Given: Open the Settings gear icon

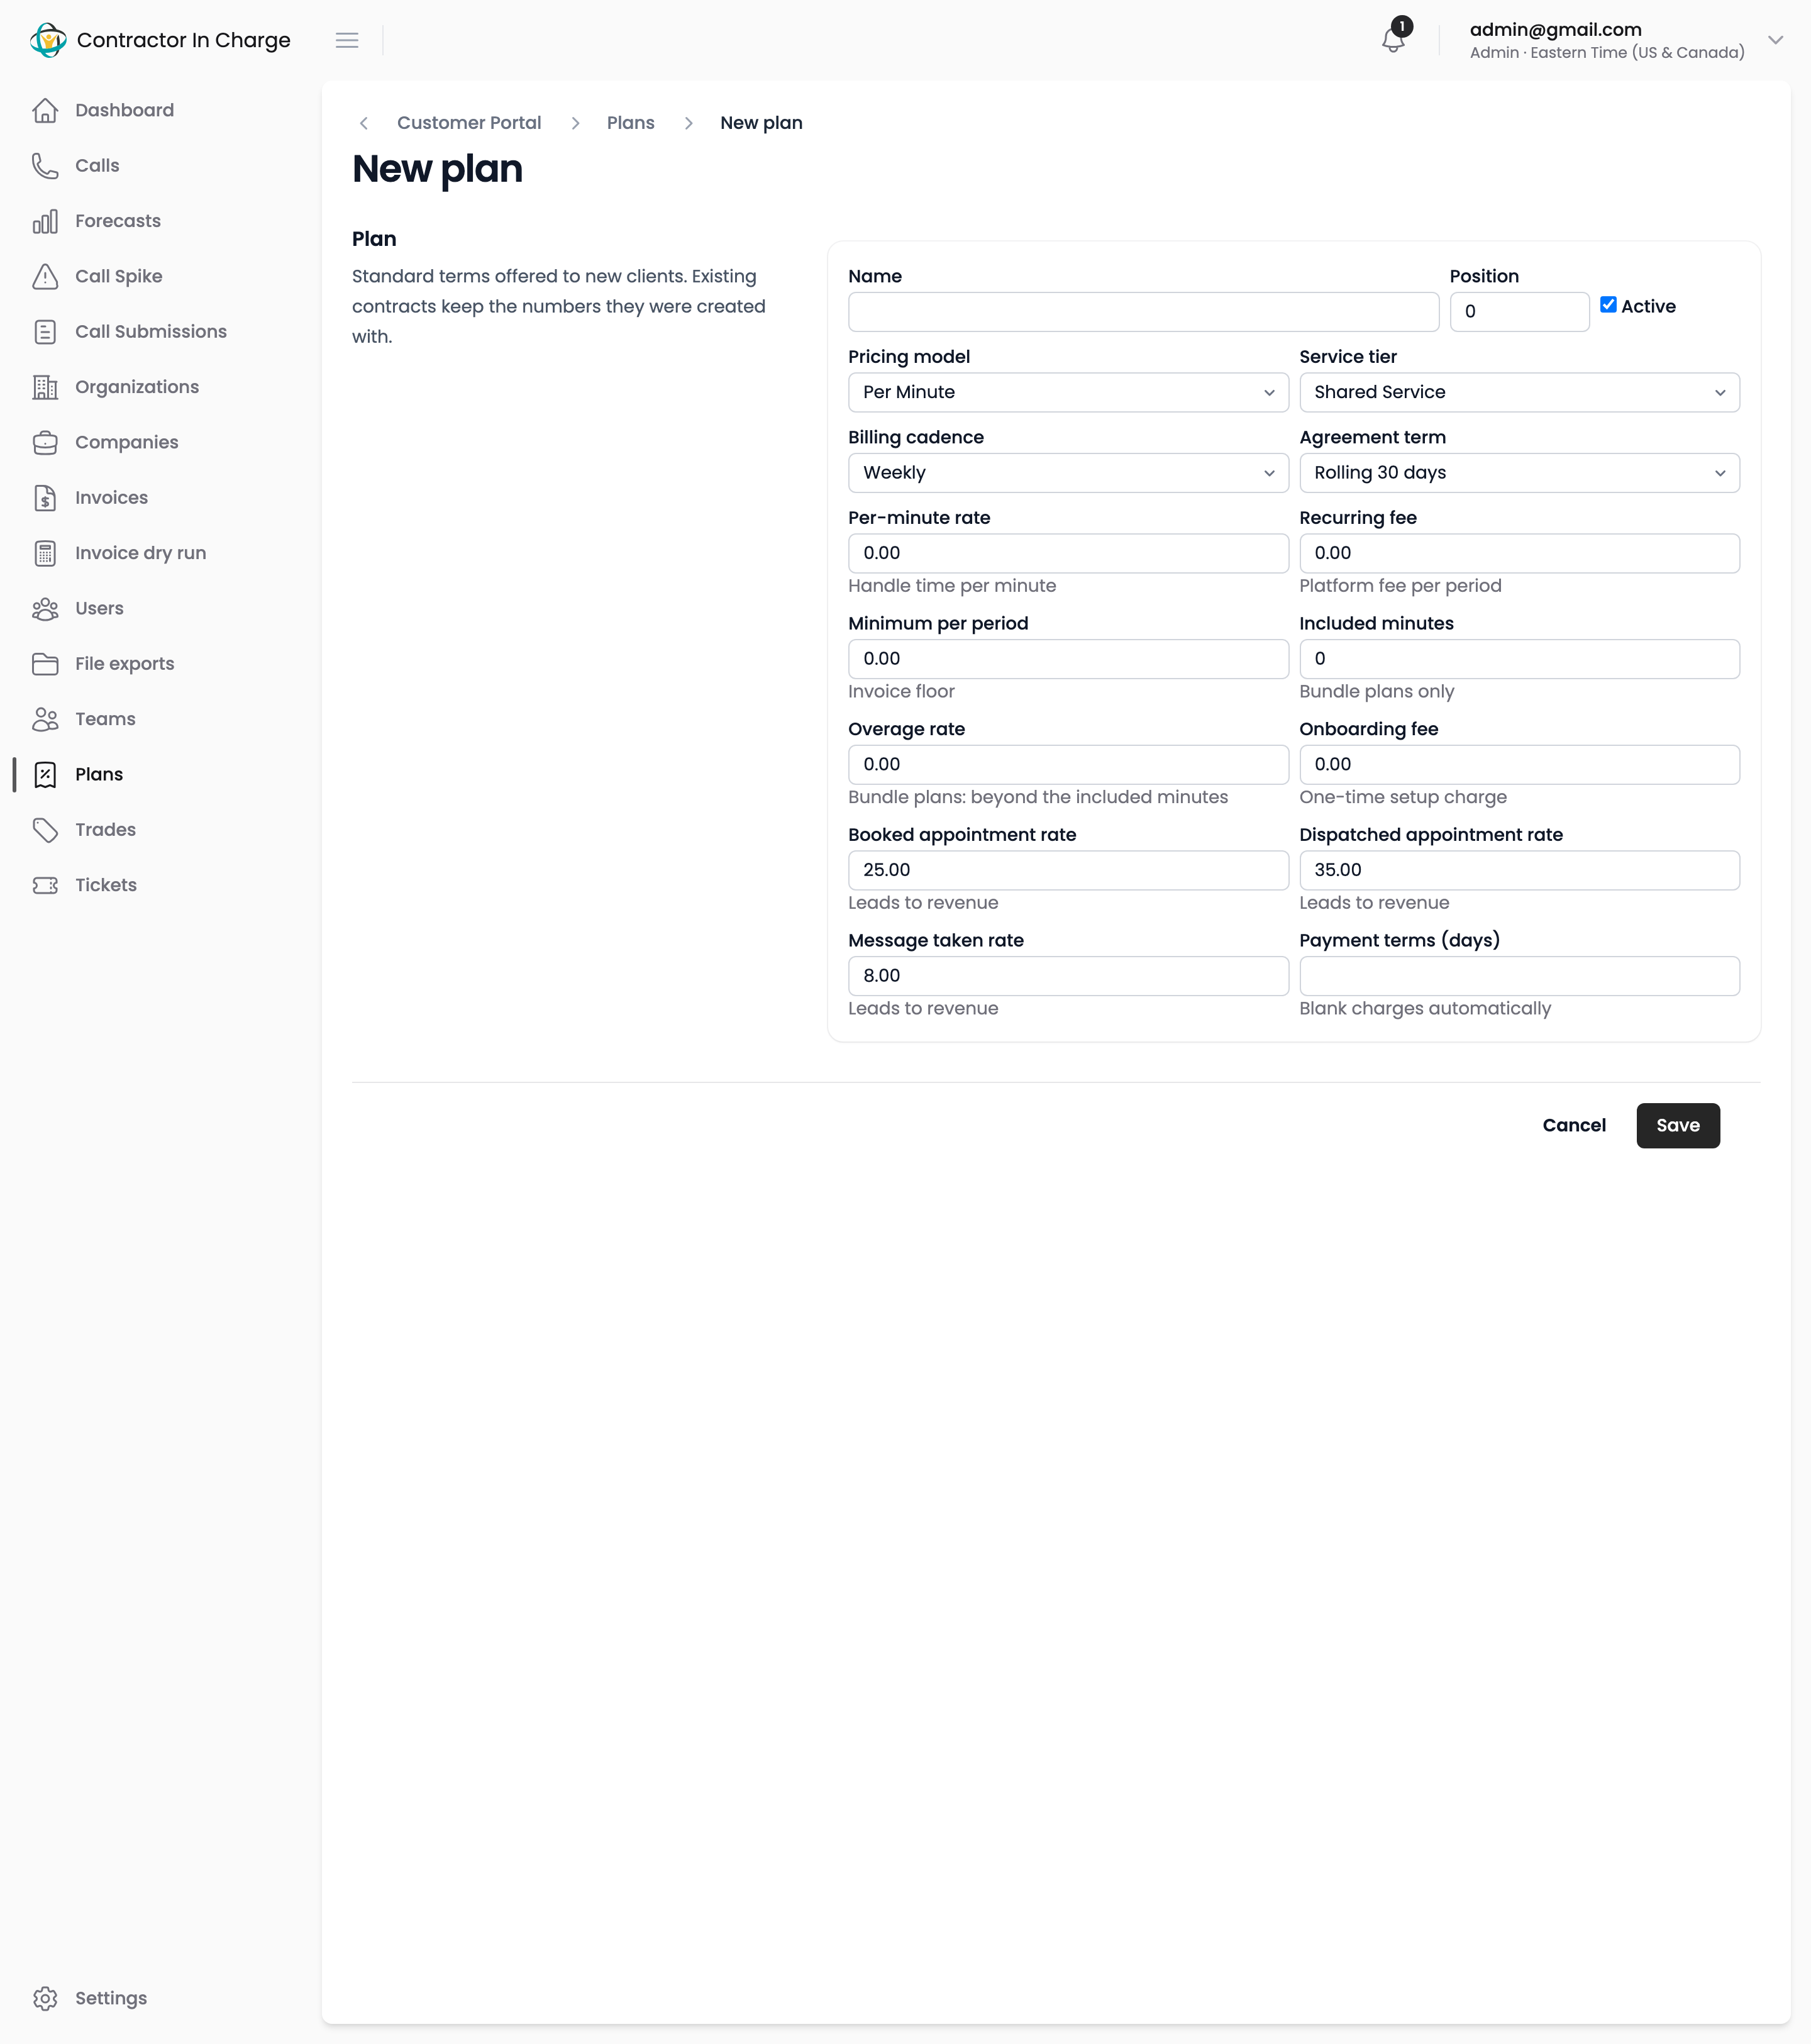Looking at the screenshot, I should point(45,1998).
